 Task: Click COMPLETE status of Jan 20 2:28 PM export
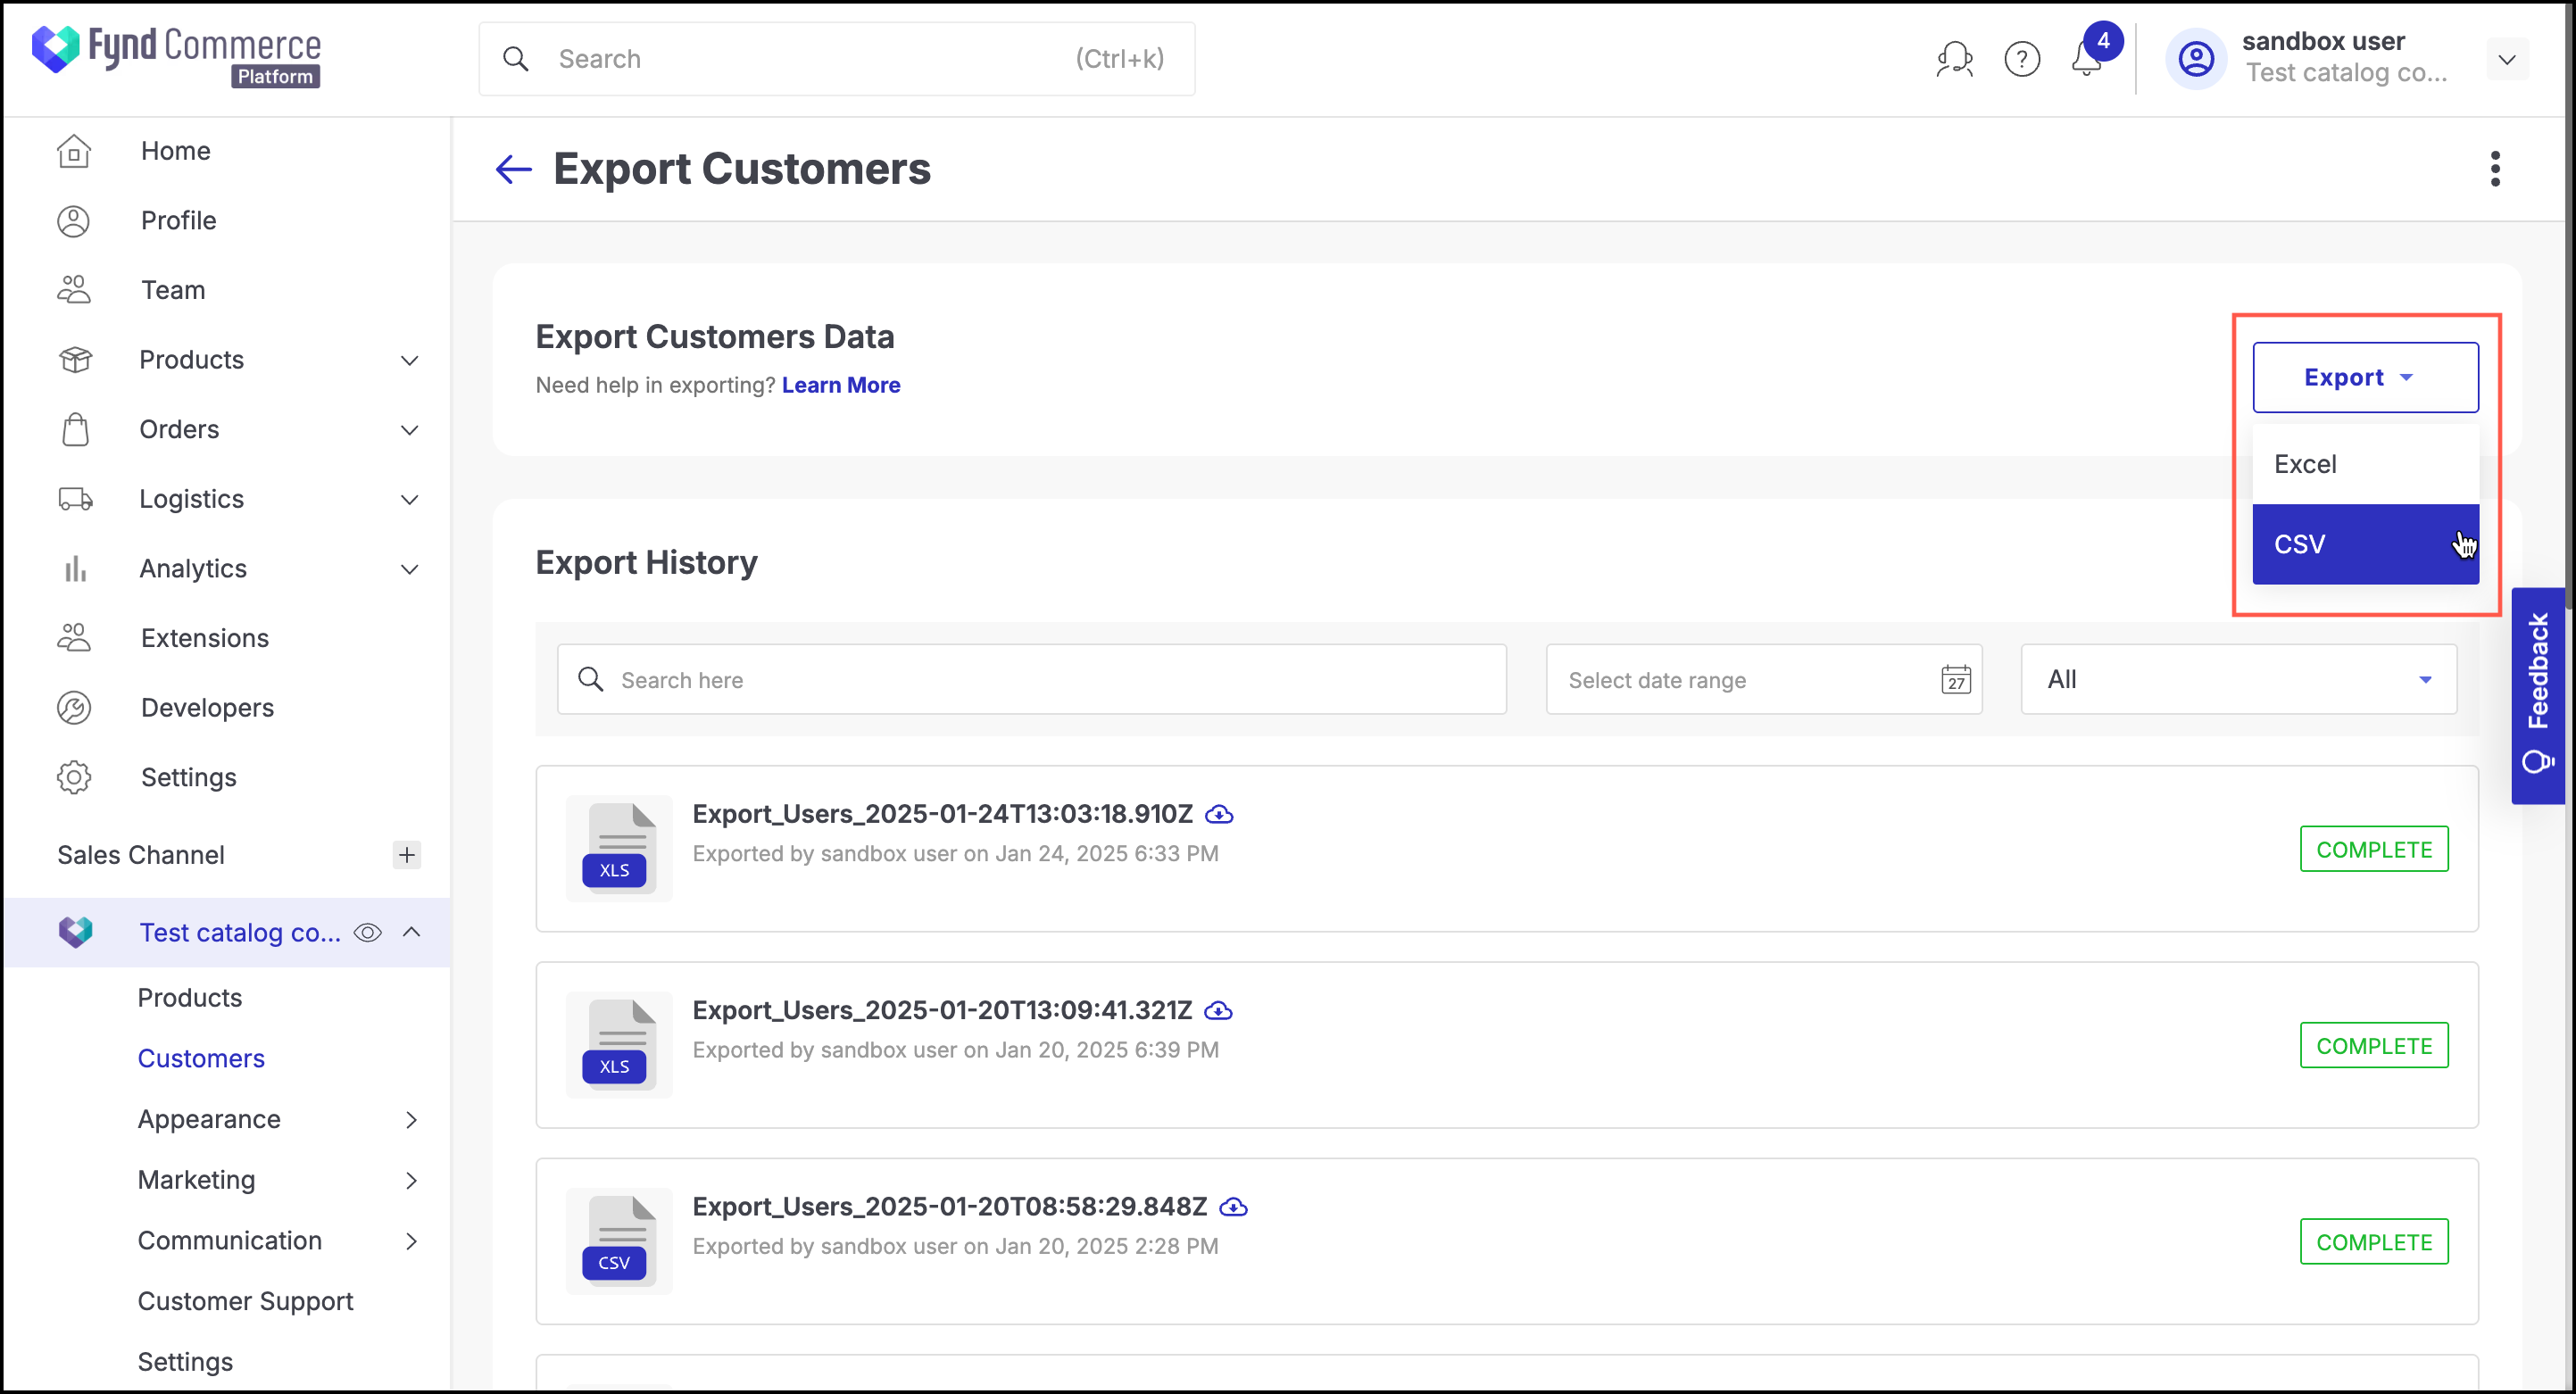(x=2374, y=1242)
